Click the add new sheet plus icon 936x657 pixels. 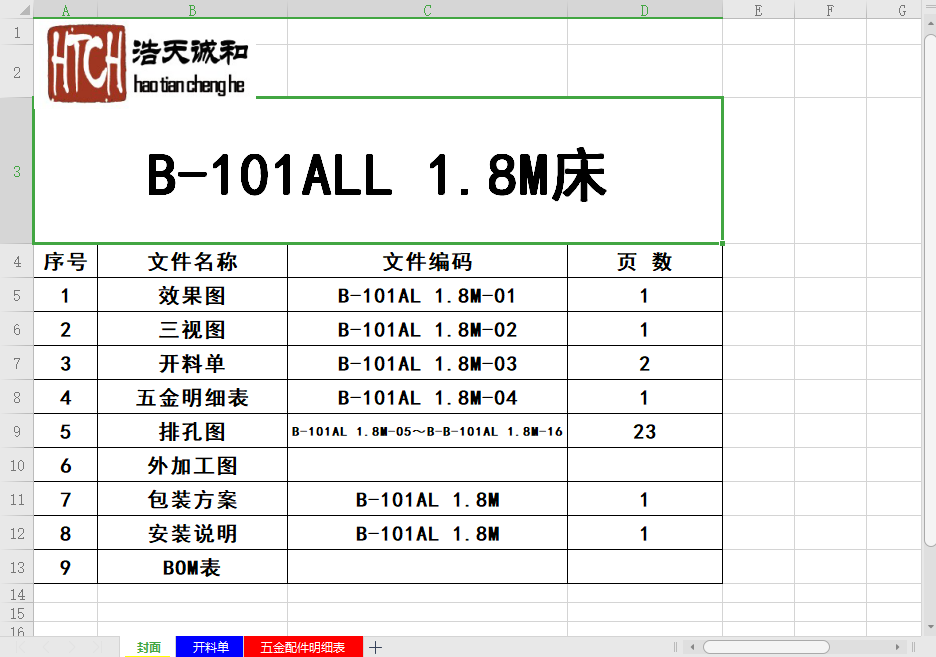click(376, 647)
